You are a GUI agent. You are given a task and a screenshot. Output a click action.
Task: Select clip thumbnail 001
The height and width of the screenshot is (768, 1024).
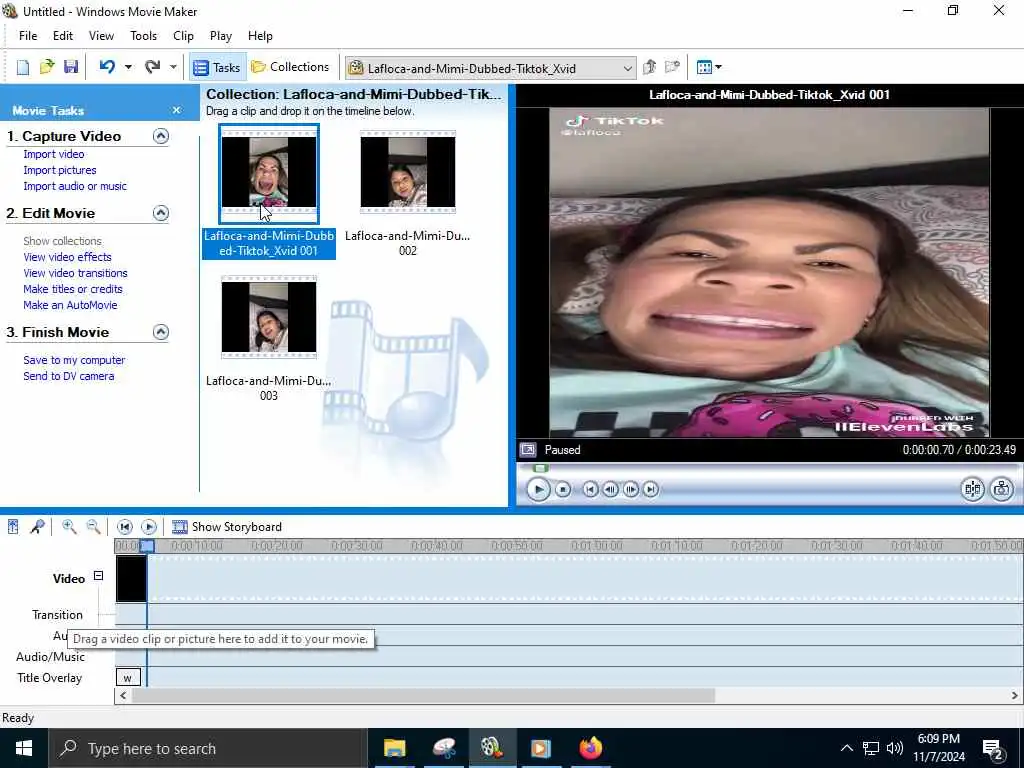(x=269, y=172)
